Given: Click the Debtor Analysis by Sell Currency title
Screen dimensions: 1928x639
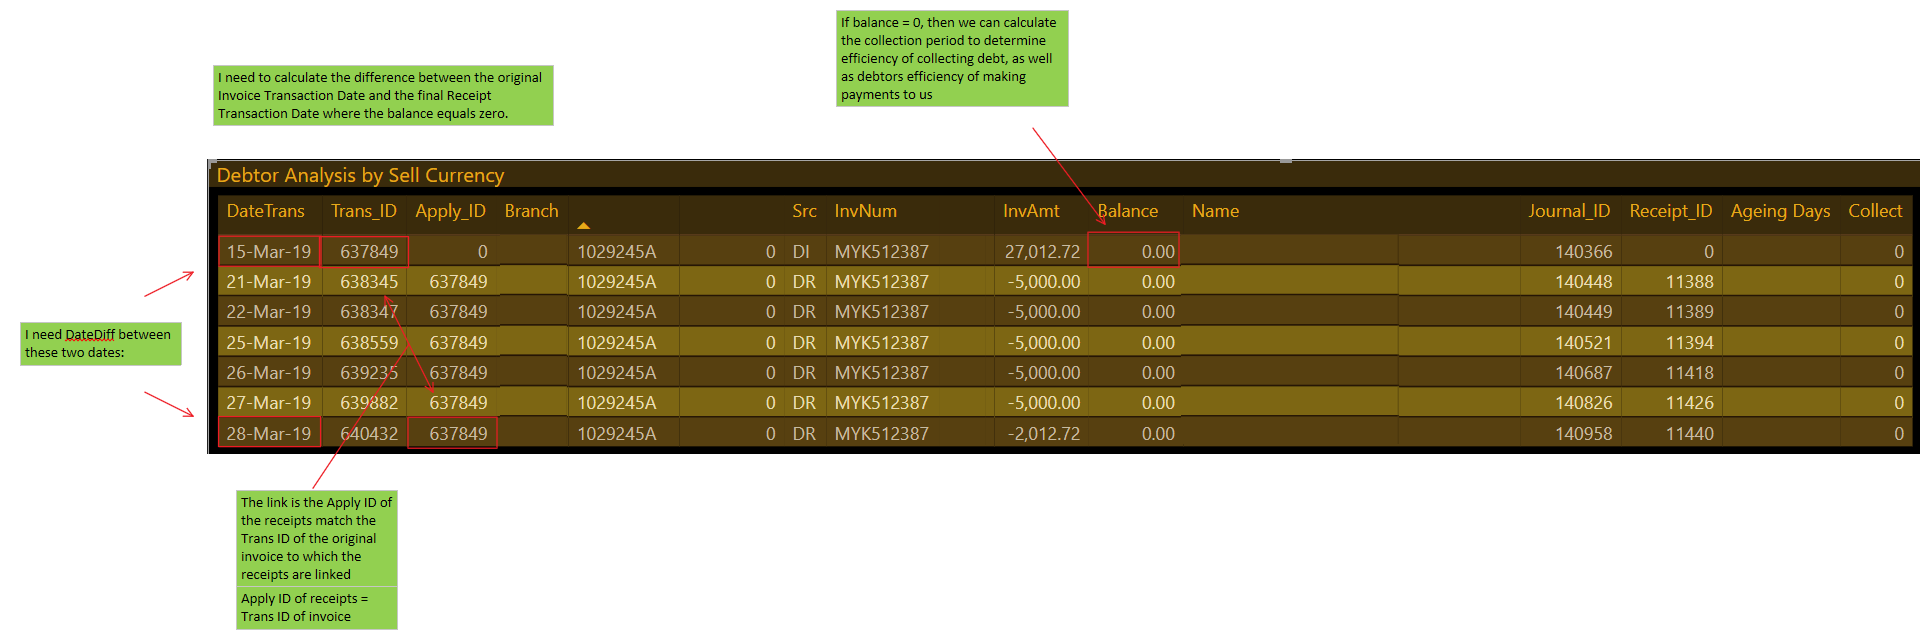Looking at the screenshot, I should [x=360, y=175].
